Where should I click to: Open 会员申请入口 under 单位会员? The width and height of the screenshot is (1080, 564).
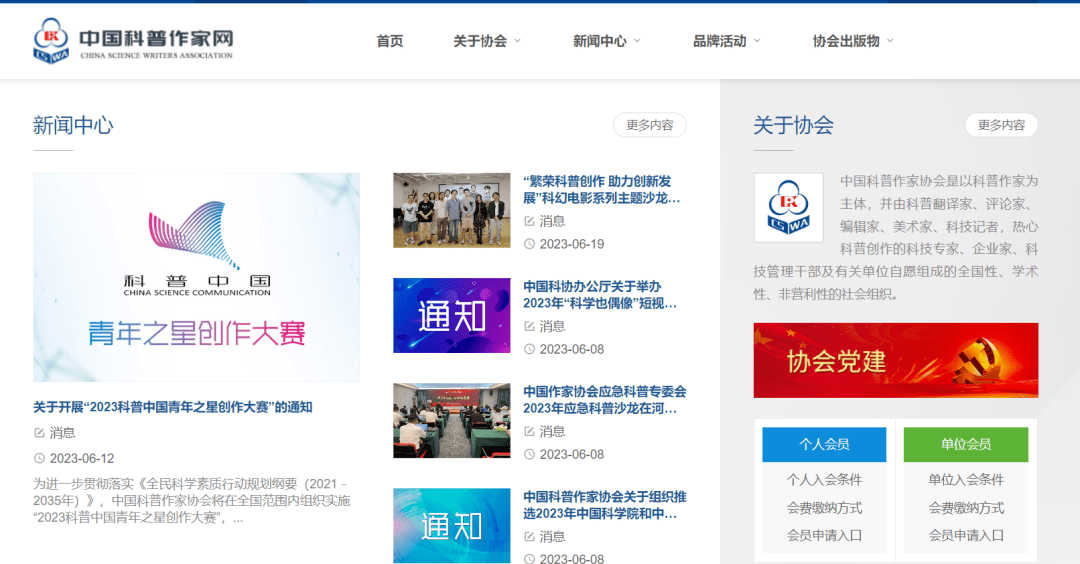[x=966, y=536]
